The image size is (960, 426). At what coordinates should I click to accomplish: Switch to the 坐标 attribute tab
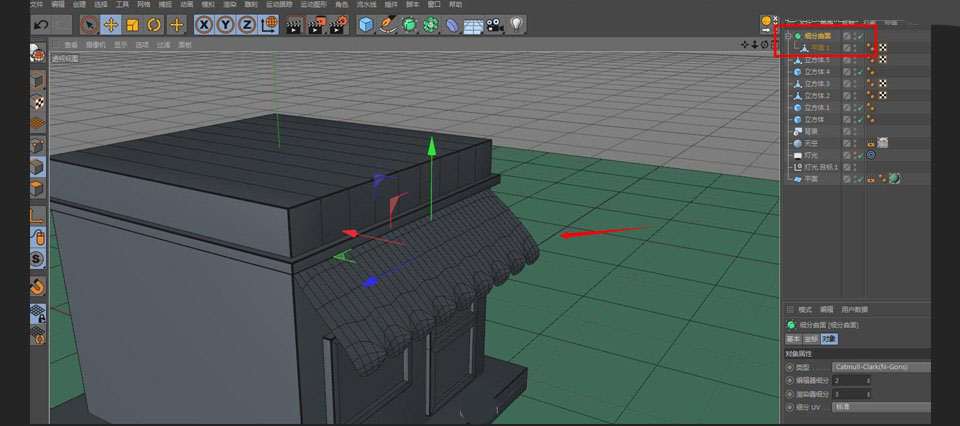pos(811,339)
